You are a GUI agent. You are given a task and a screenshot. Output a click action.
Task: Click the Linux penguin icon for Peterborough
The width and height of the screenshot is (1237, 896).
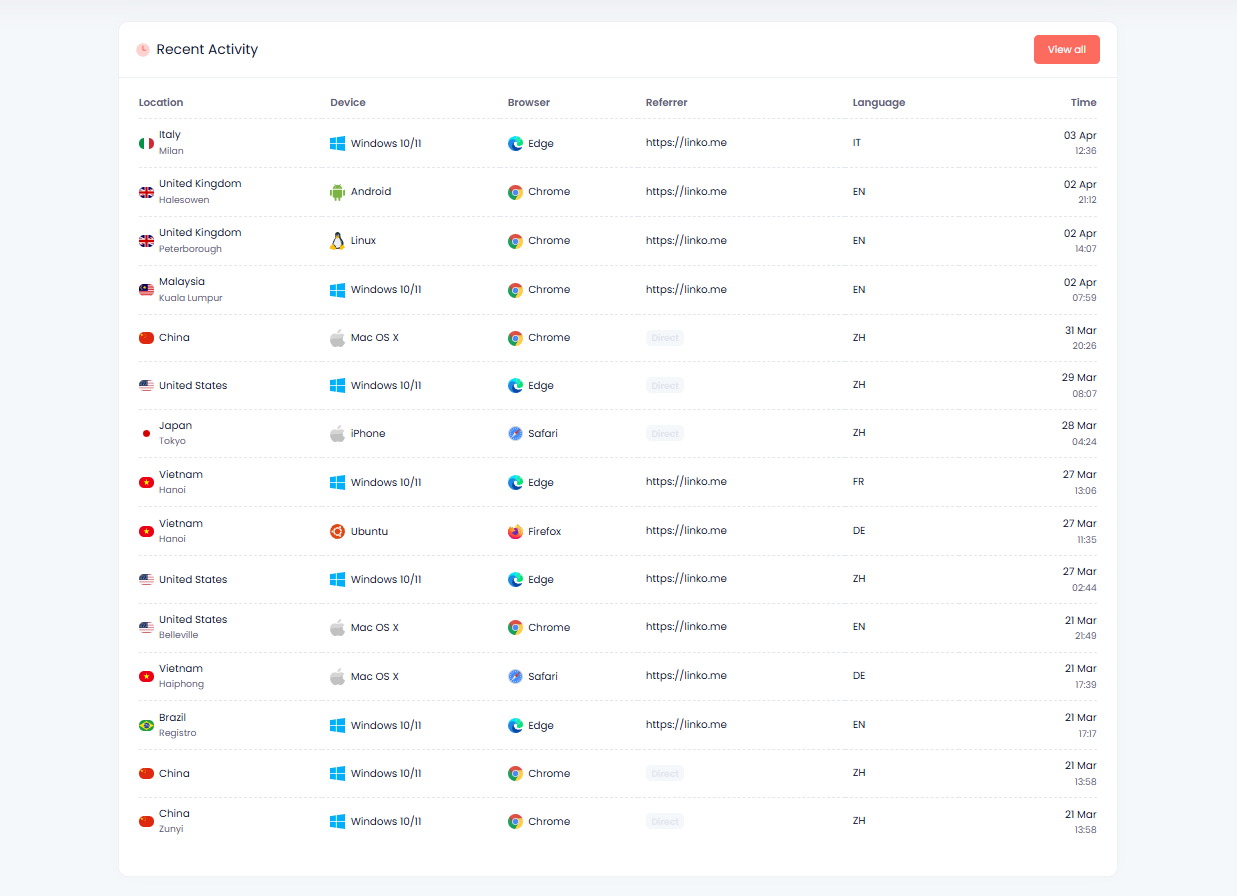click(336, 240)
